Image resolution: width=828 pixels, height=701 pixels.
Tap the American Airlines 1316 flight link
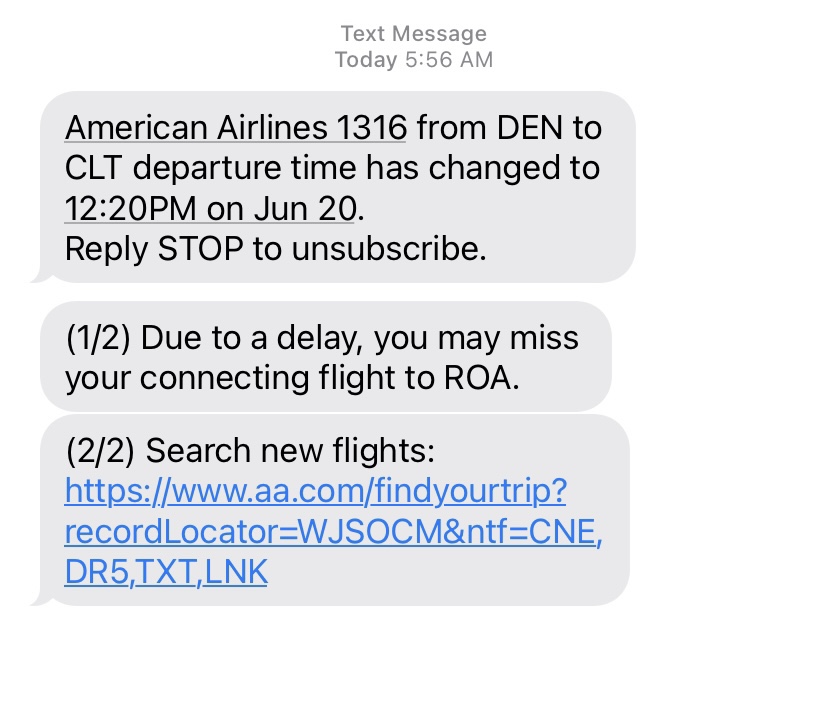(x=235, y=128)
